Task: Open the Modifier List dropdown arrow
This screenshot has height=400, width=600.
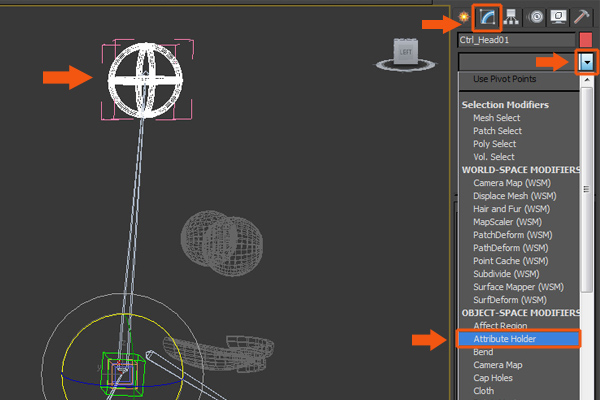Action: (x=587, y=62)
